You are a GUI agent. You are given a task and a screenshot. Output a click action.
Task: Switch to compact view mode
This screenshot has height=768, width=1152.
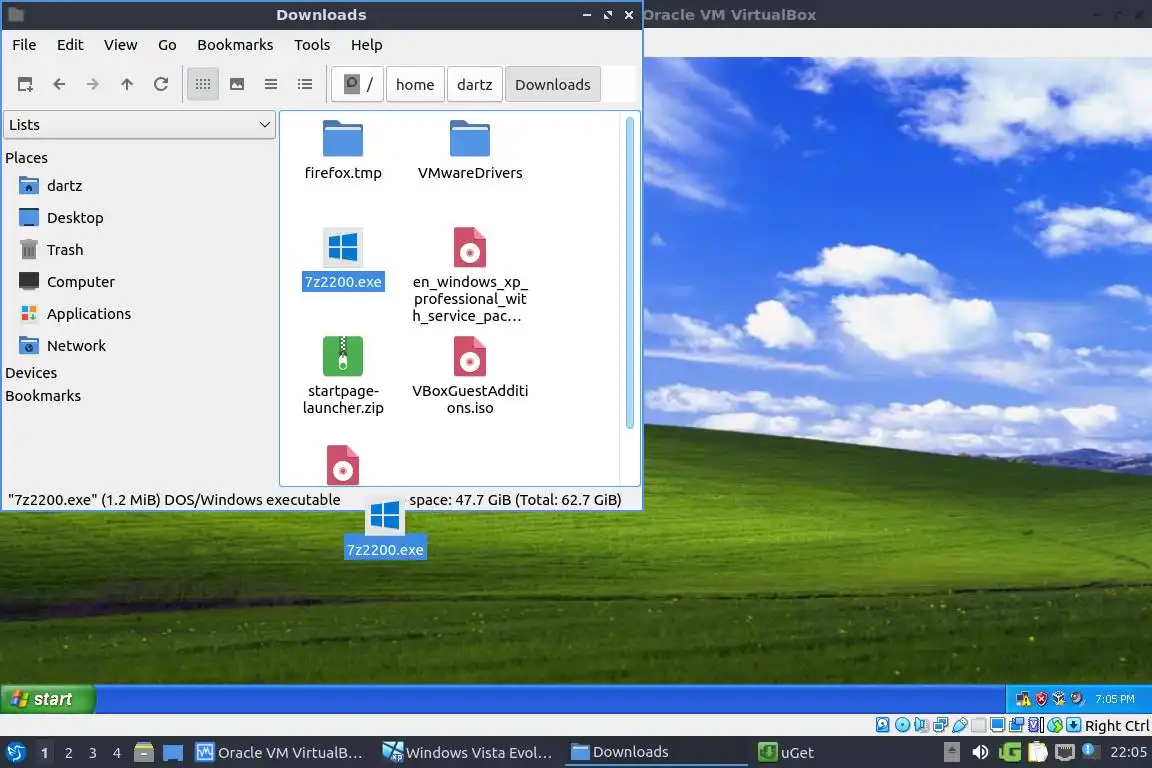tap(270, 85)
